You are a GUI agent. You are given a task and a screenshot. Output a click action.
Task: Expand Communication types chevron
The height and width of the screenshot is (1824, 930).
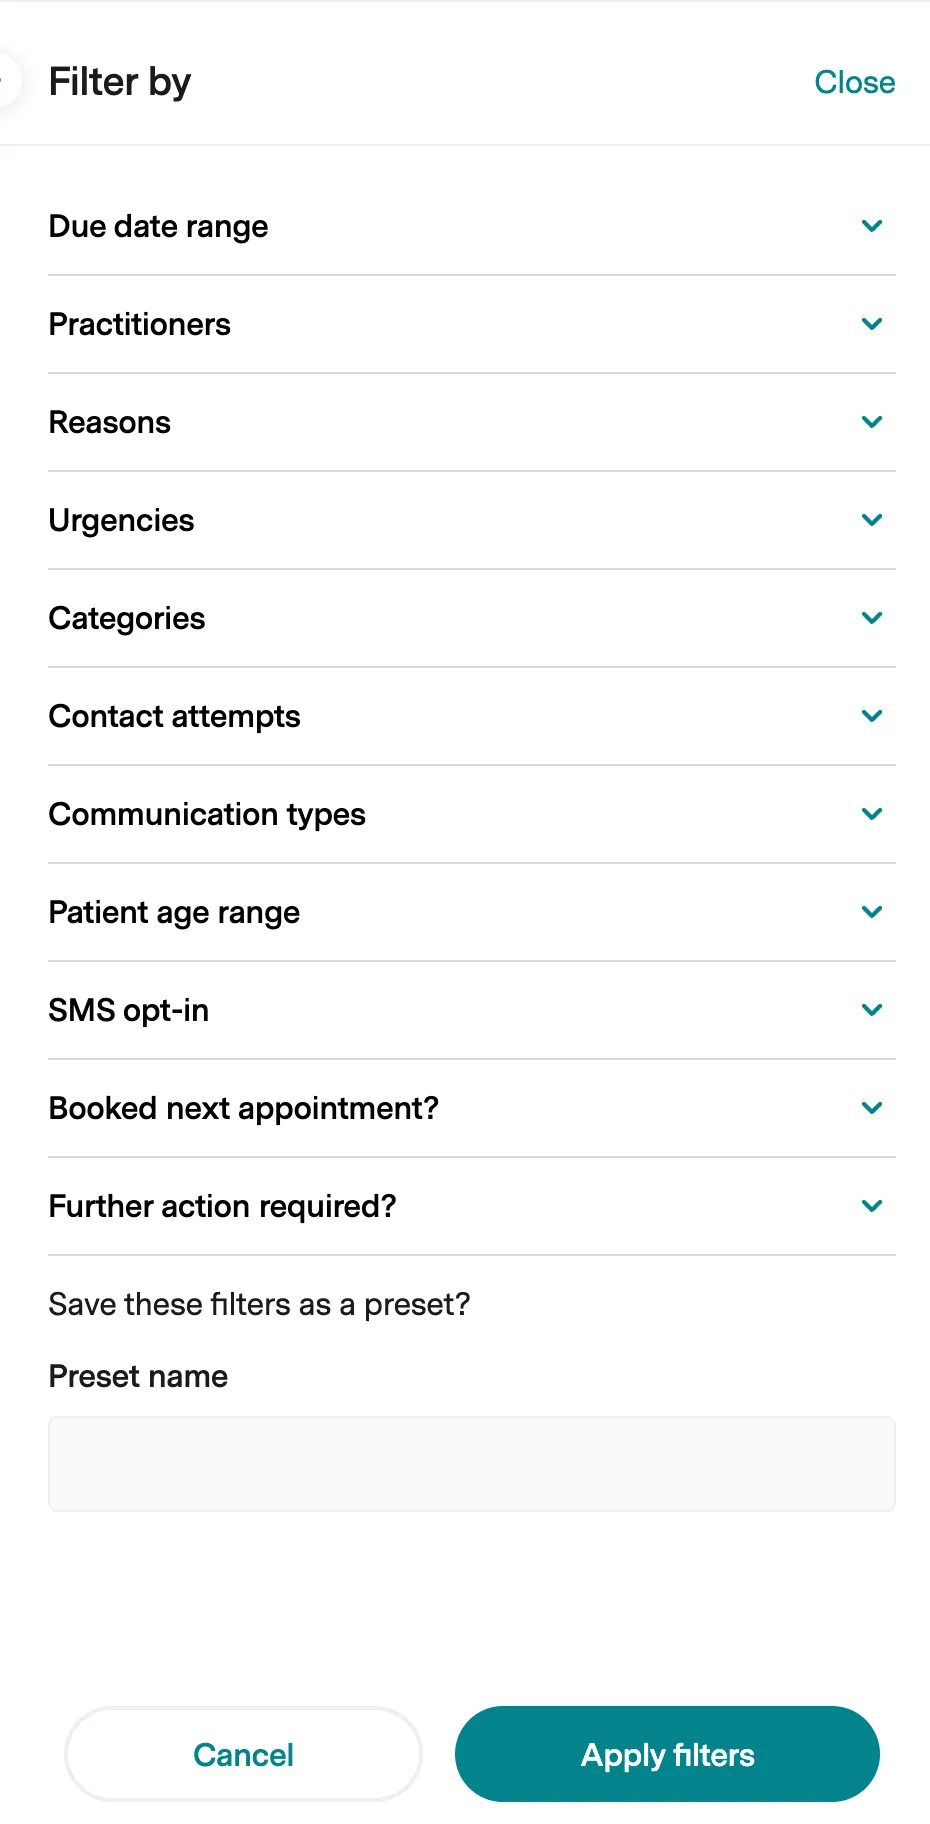point(872,814)
